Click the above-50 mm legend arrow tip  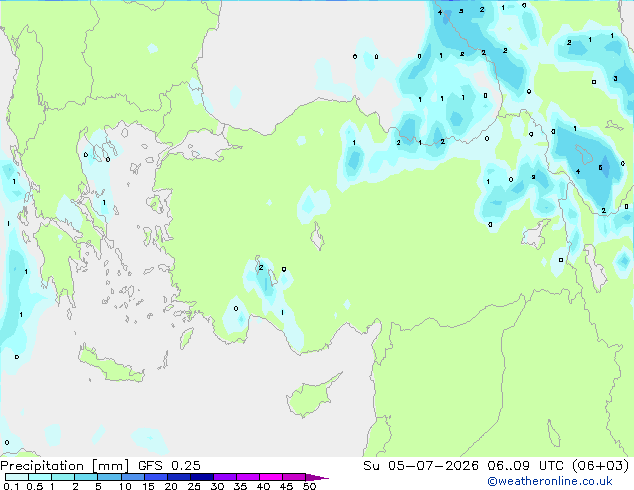(317, 477)
